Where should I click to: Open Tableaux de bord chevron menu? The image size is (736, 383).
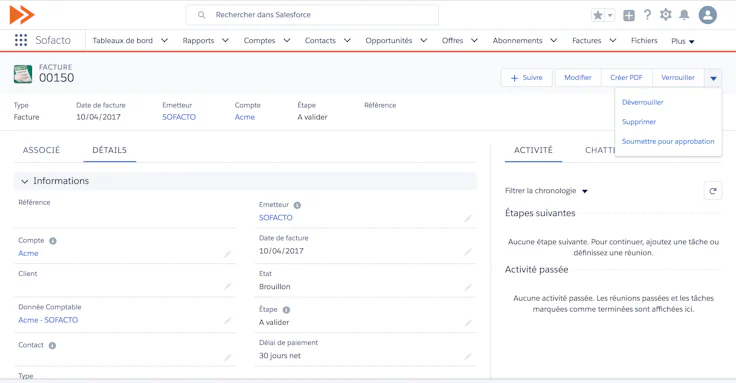pos(164,40)
